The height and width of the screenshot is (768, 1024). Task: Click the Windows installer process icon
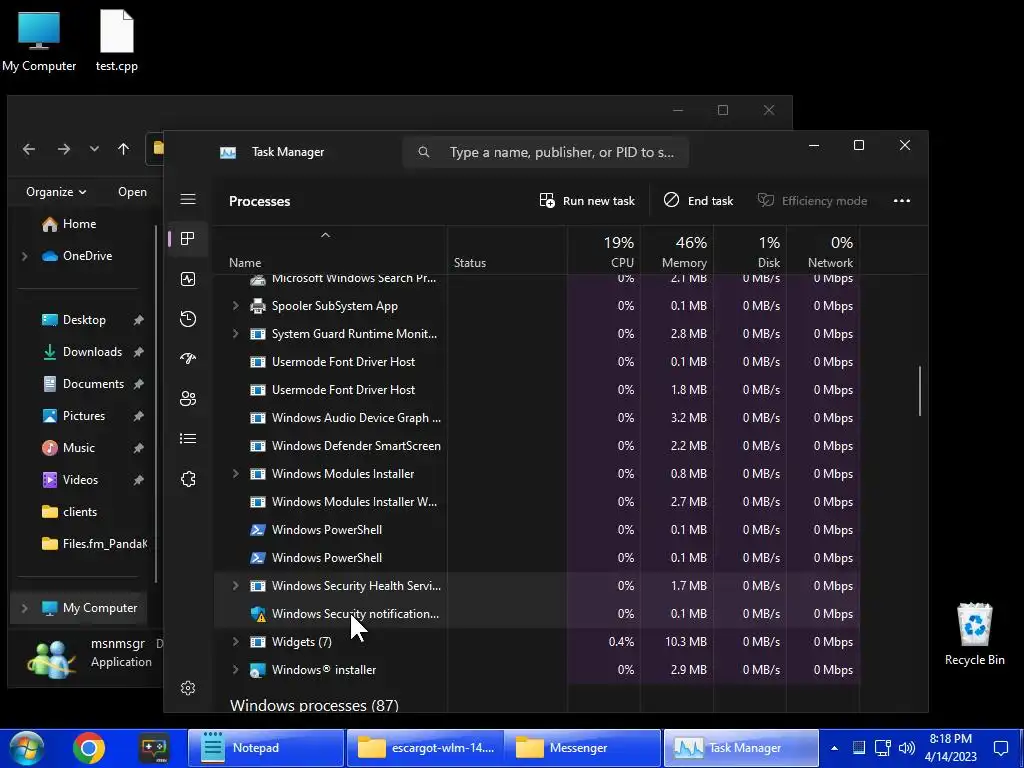click(258, 670)
